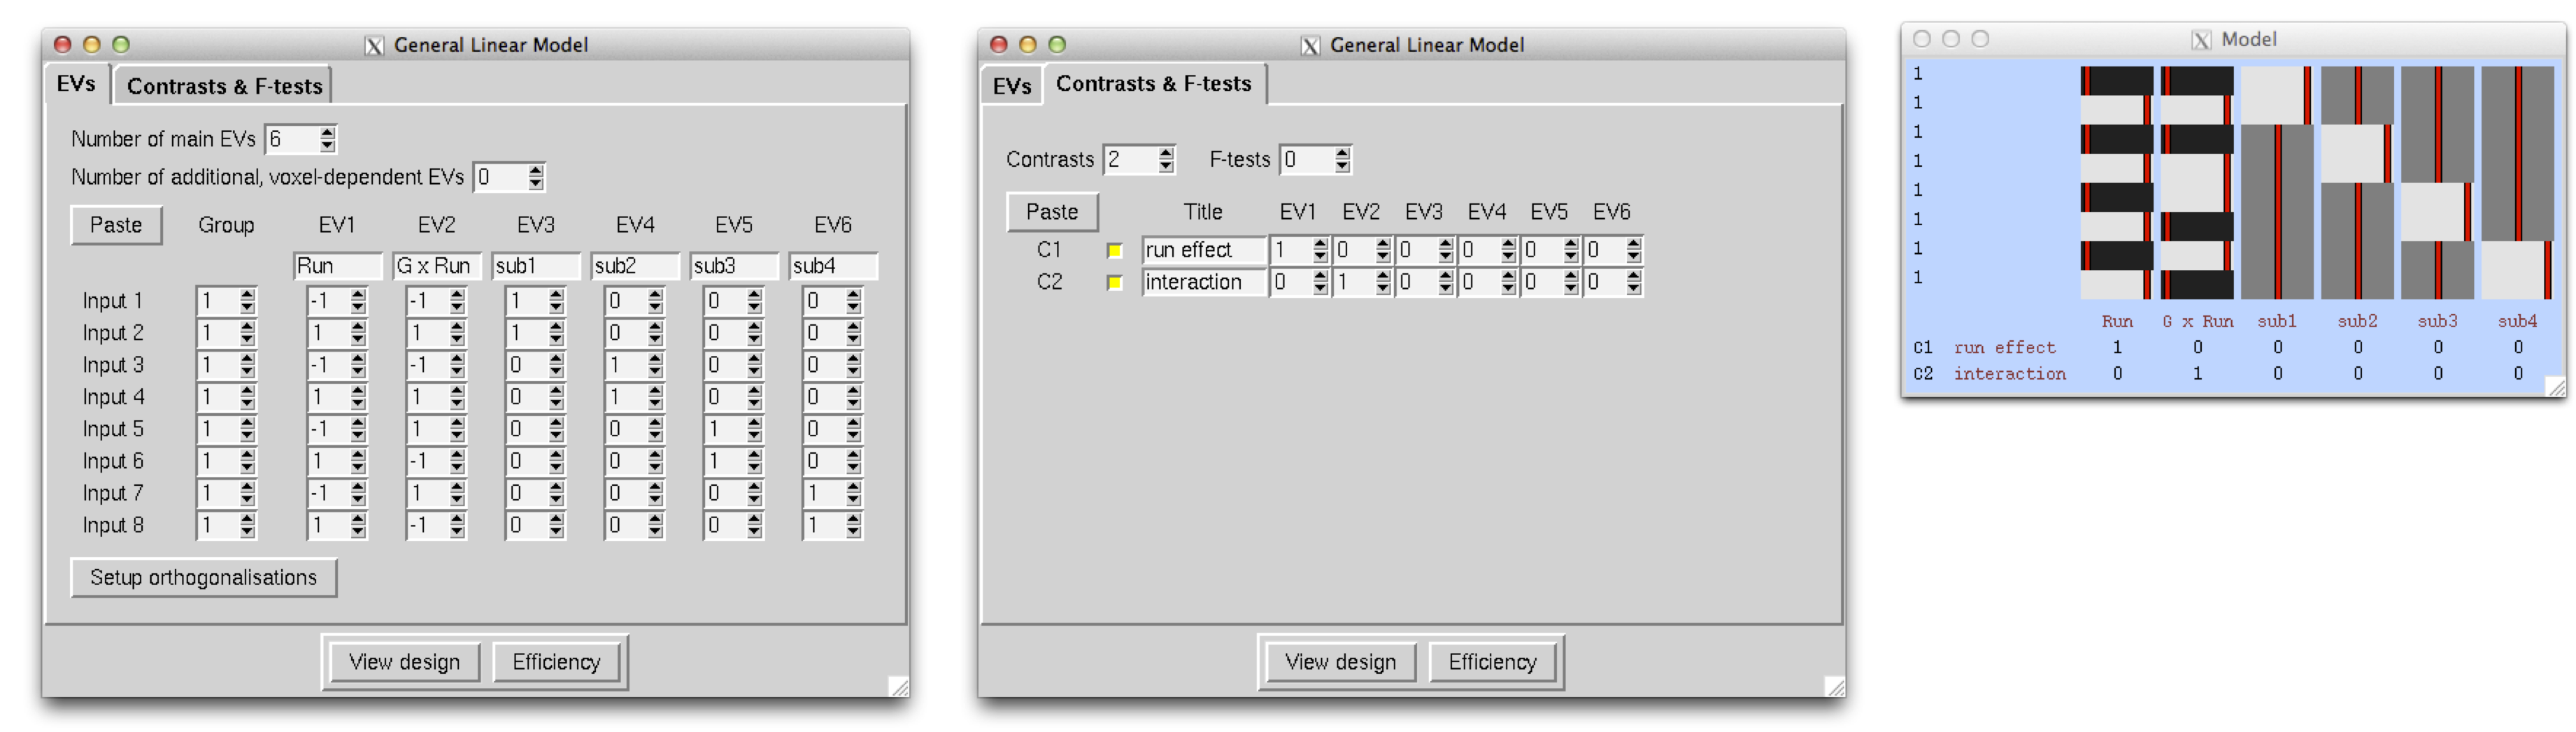Switch to Contrasts & F-tests tab in left window

pos(224,86)
